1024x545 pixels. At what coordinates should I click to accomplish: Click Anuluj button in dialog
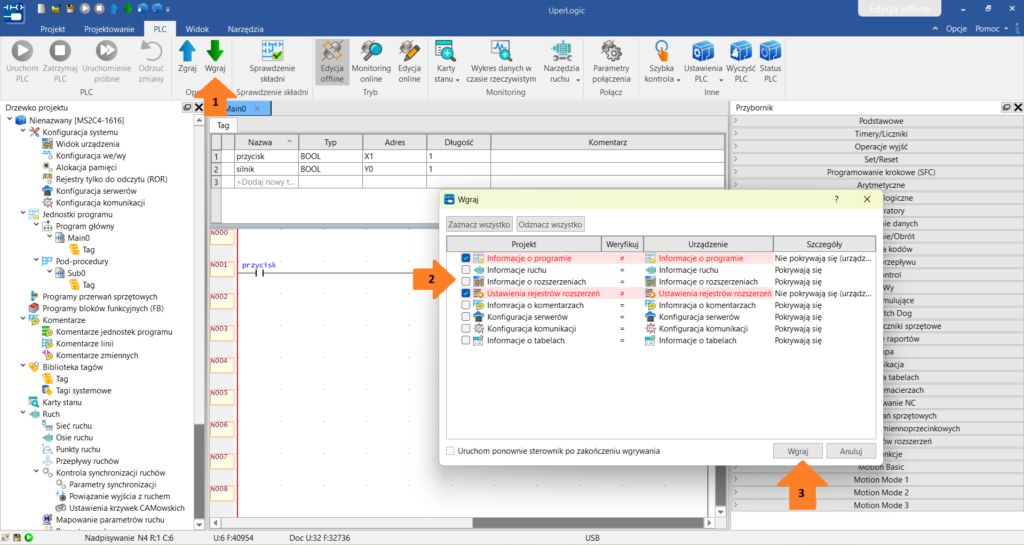click(x=850, y=451)
